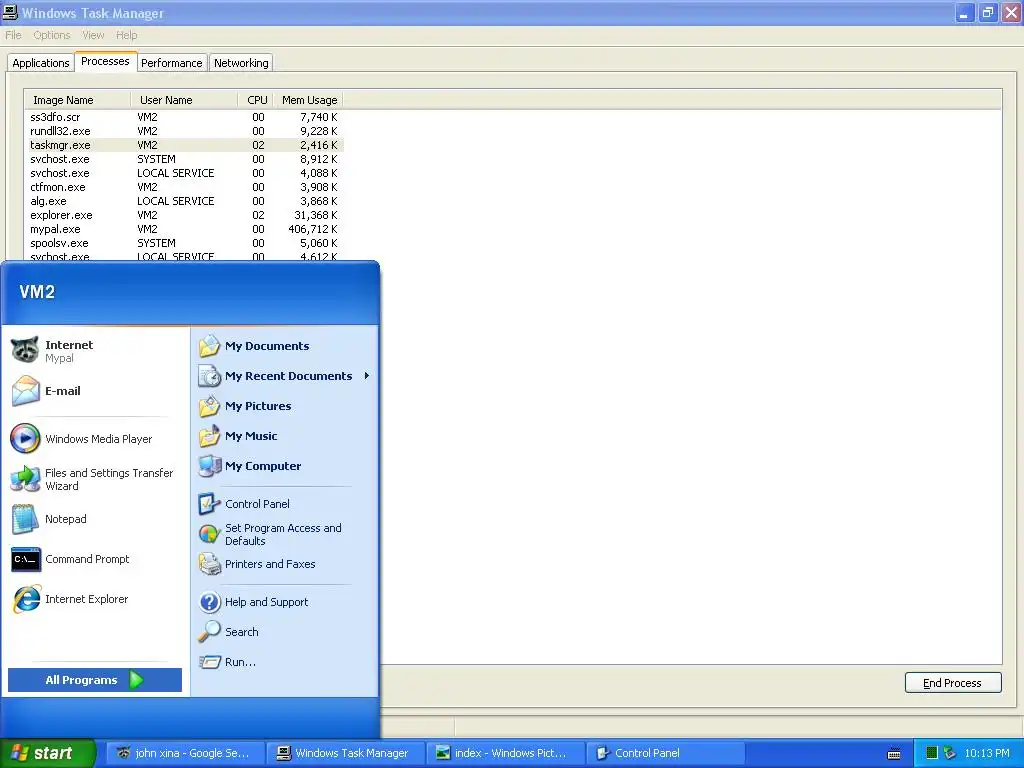
Task: Select mypal.exe process row
Action: tap(184, 229)
